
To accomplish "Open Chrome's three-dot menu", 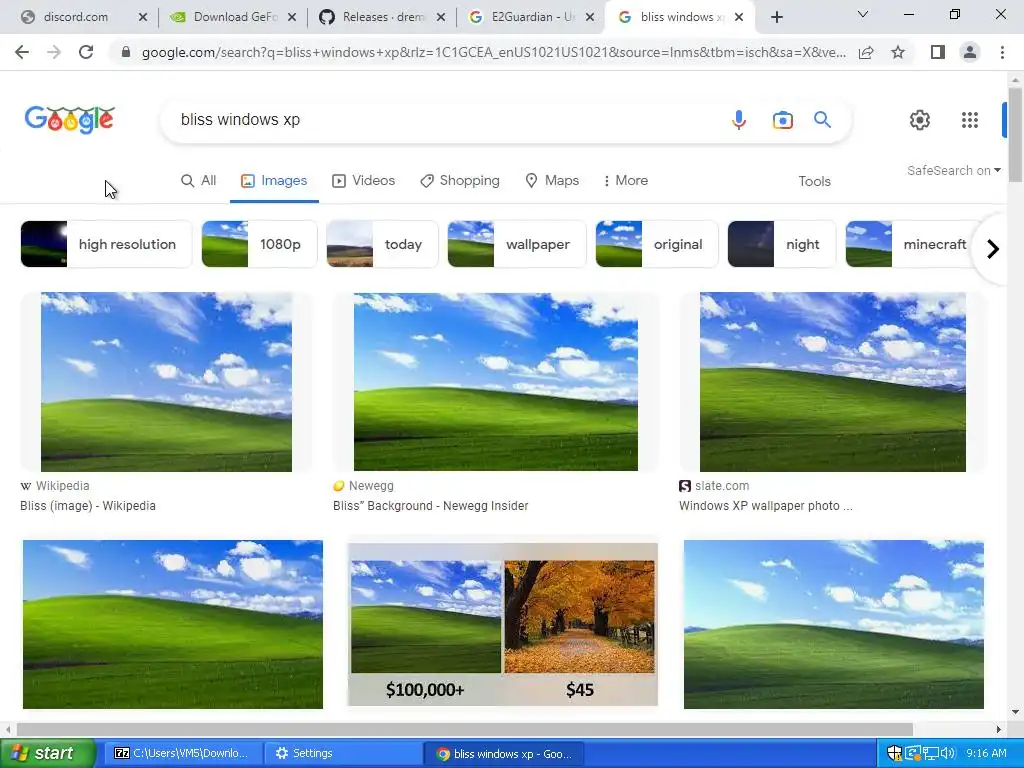I will coord(1002,52).
